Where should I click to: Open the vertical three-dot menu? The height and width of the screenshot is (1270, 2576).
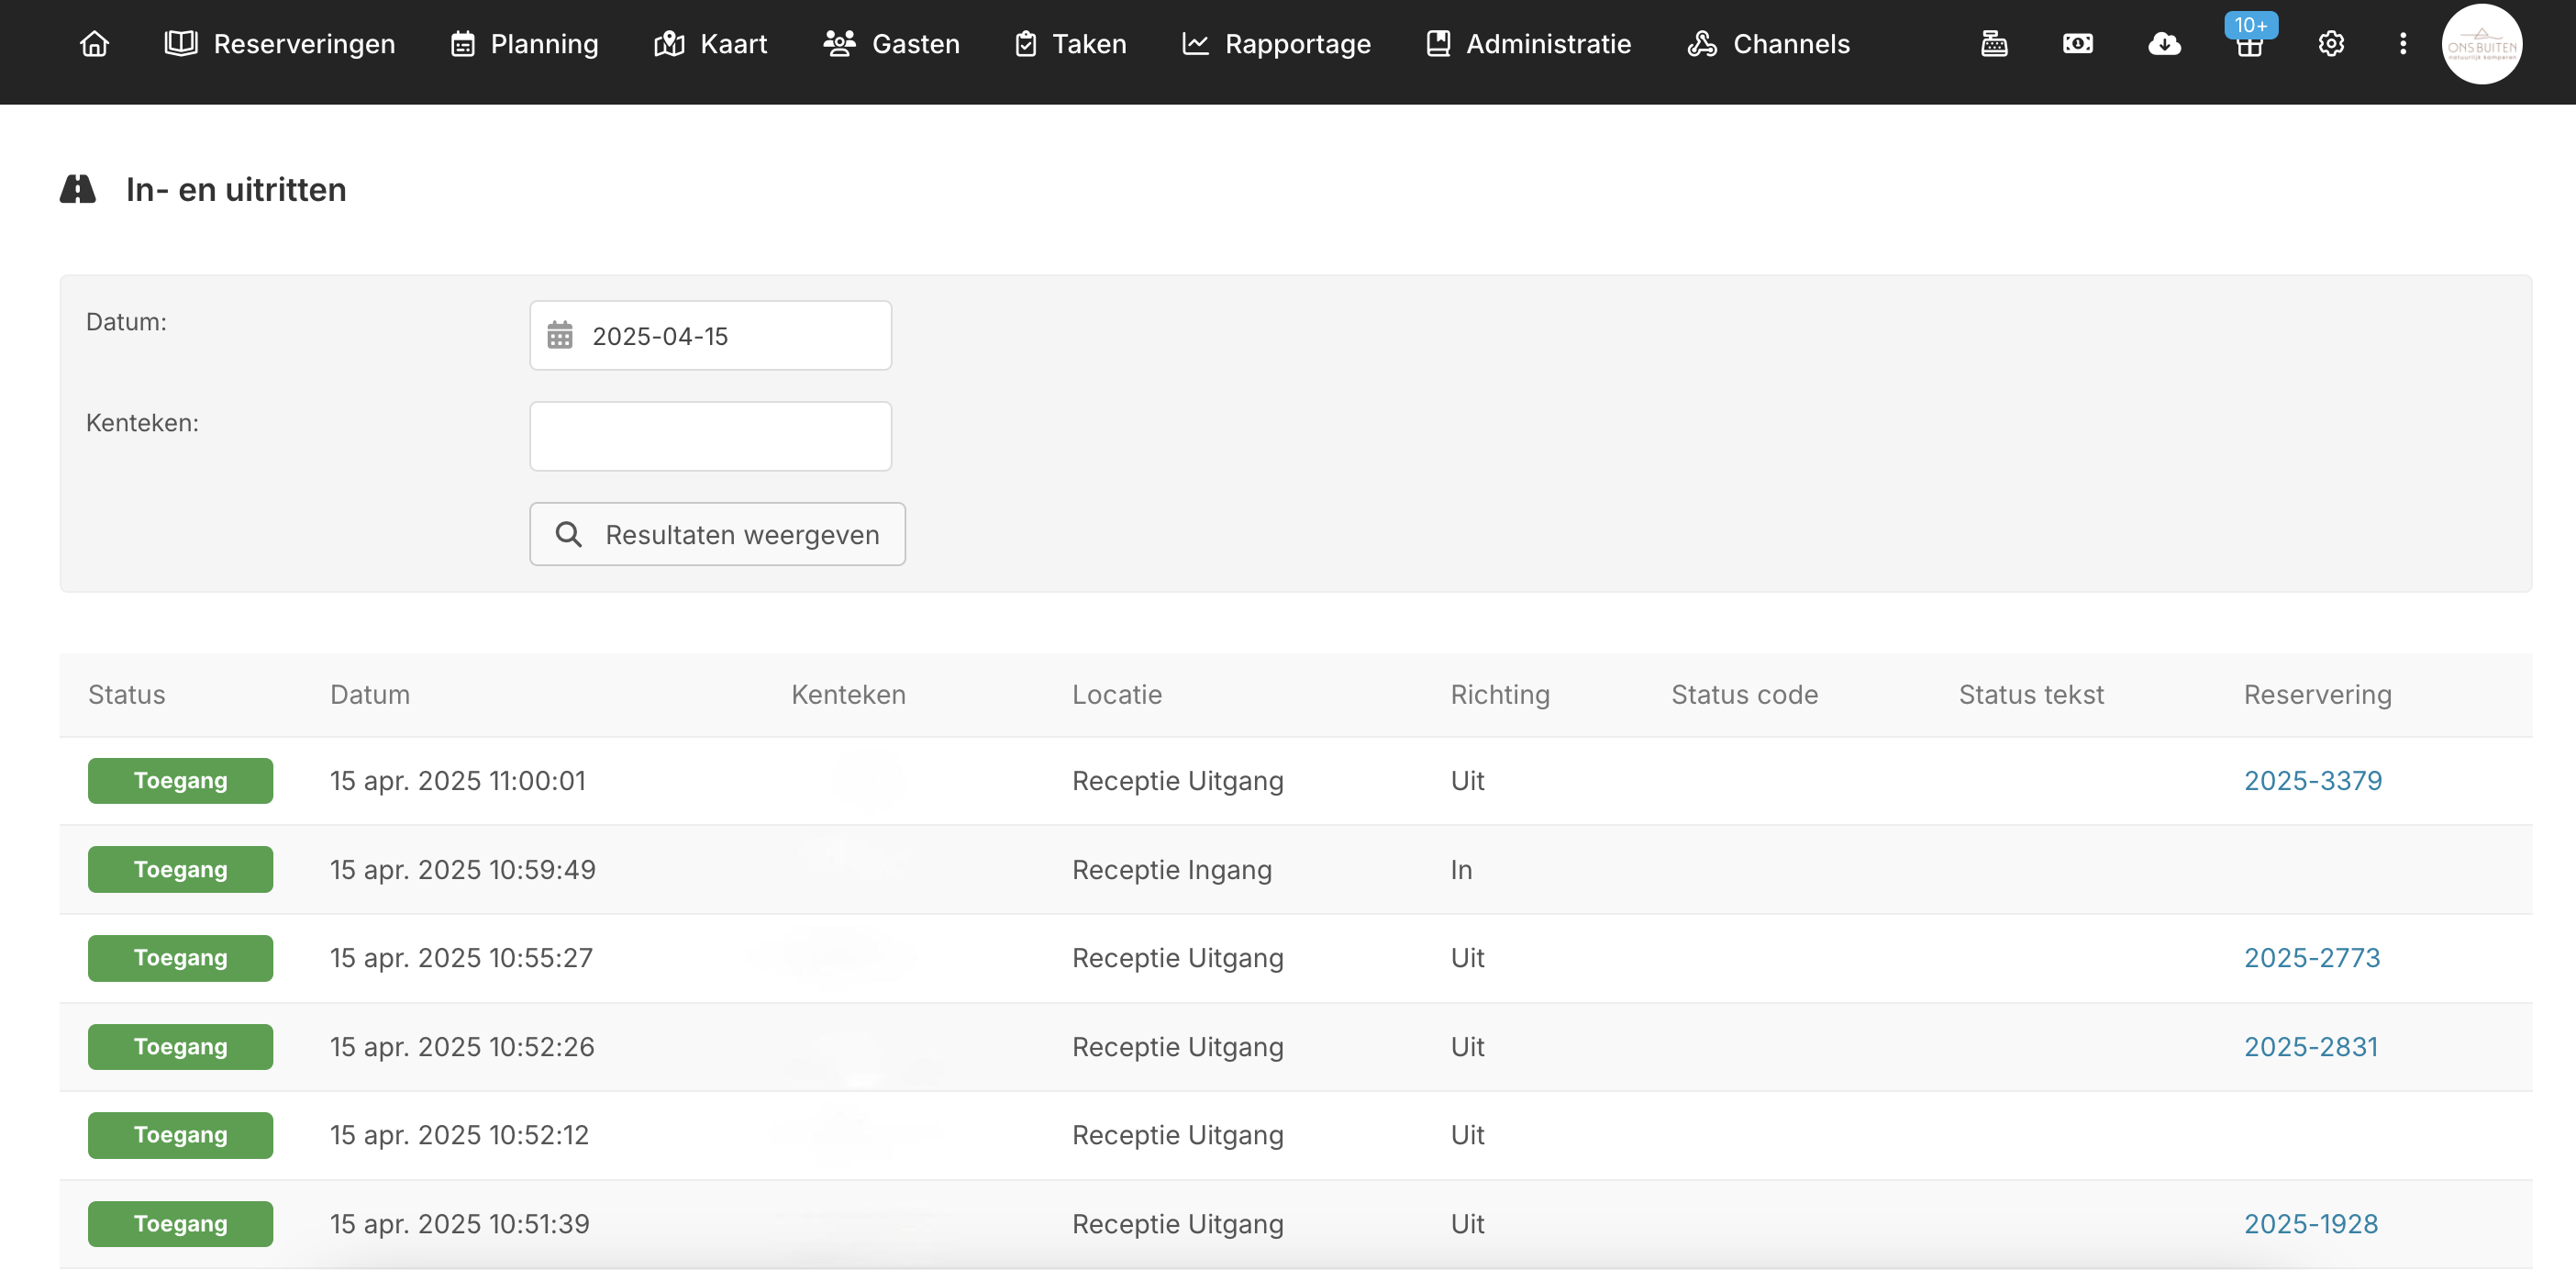(x=2403, y=44)
